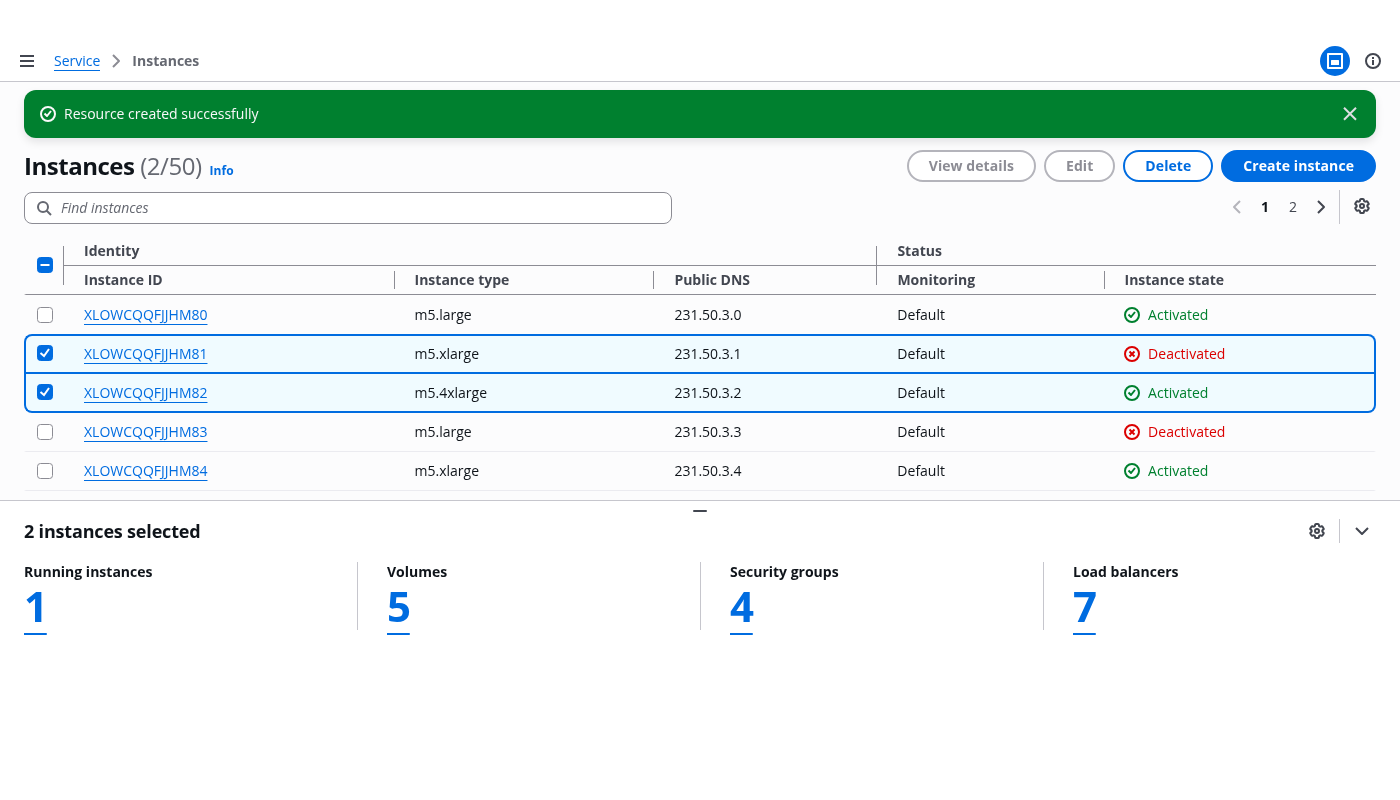Click Activated status icon for XLOWCQQFJJHM82
The image size is (1400, 800).
pos(1132,393)
